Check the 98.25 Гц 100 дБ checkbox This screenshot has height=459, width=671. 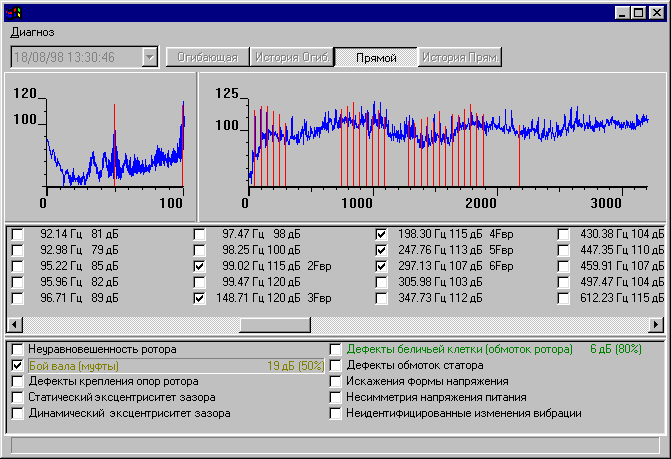tap(199, 250)
